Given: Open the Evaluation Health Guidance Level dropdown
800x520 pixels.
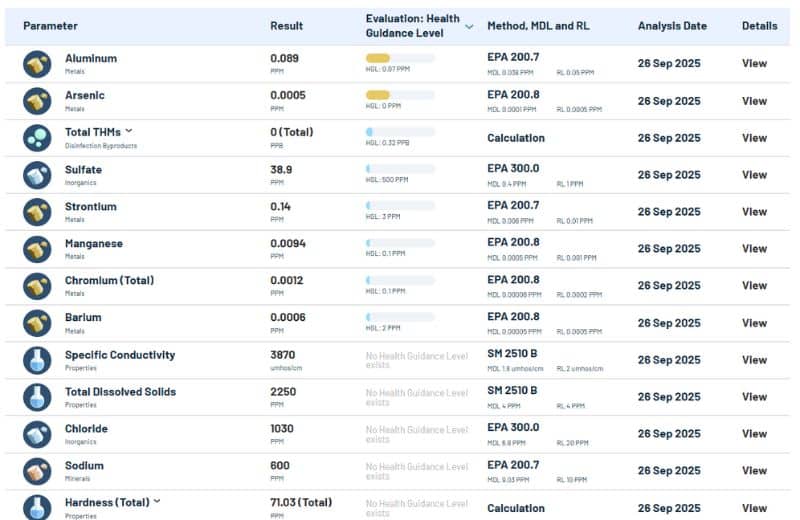Looking at the screenshot, I should coord(469,26).
